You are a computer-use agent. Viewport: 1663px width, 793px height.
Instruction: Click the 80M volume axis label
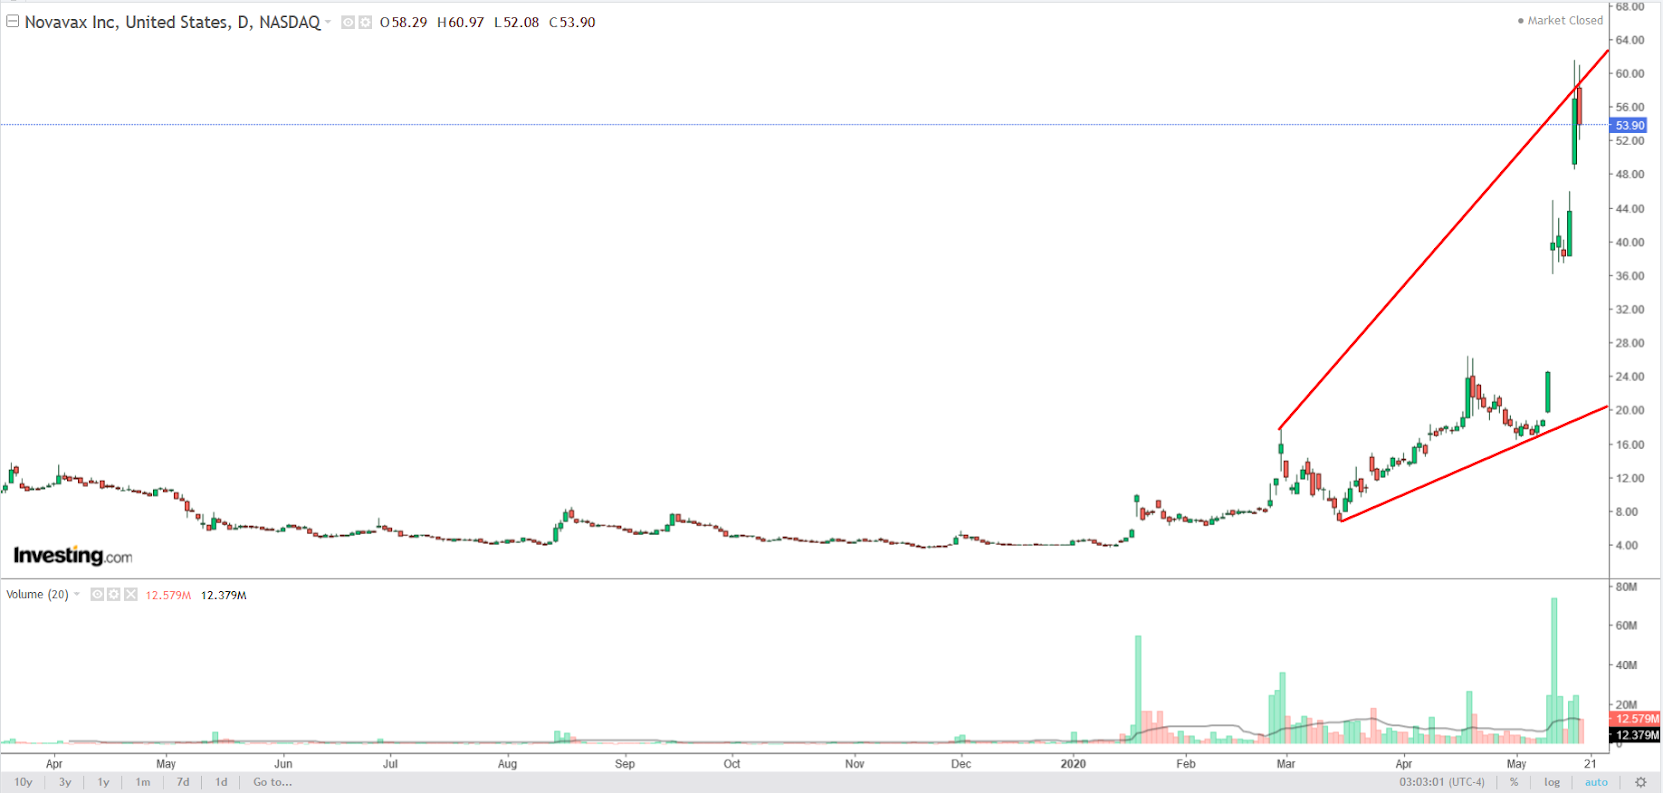tap(1626, 587)
